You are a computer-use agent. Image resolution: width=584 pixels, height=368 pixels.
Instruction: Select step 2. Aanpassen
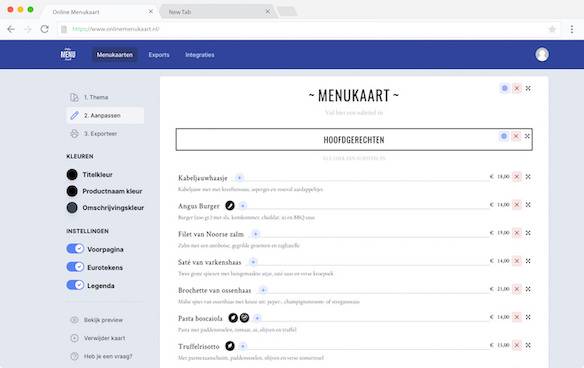tap(105, 115)
